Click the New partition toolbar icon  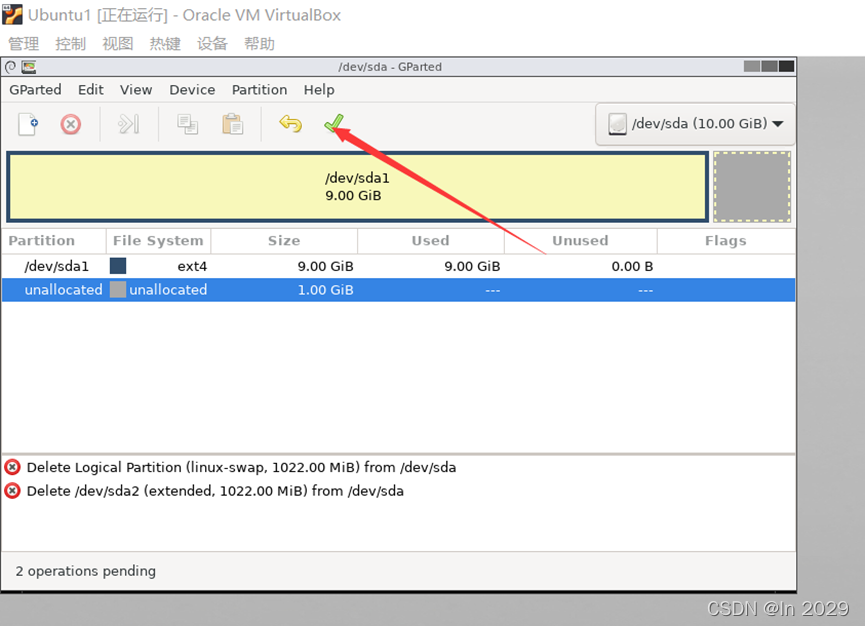[28, 124]
